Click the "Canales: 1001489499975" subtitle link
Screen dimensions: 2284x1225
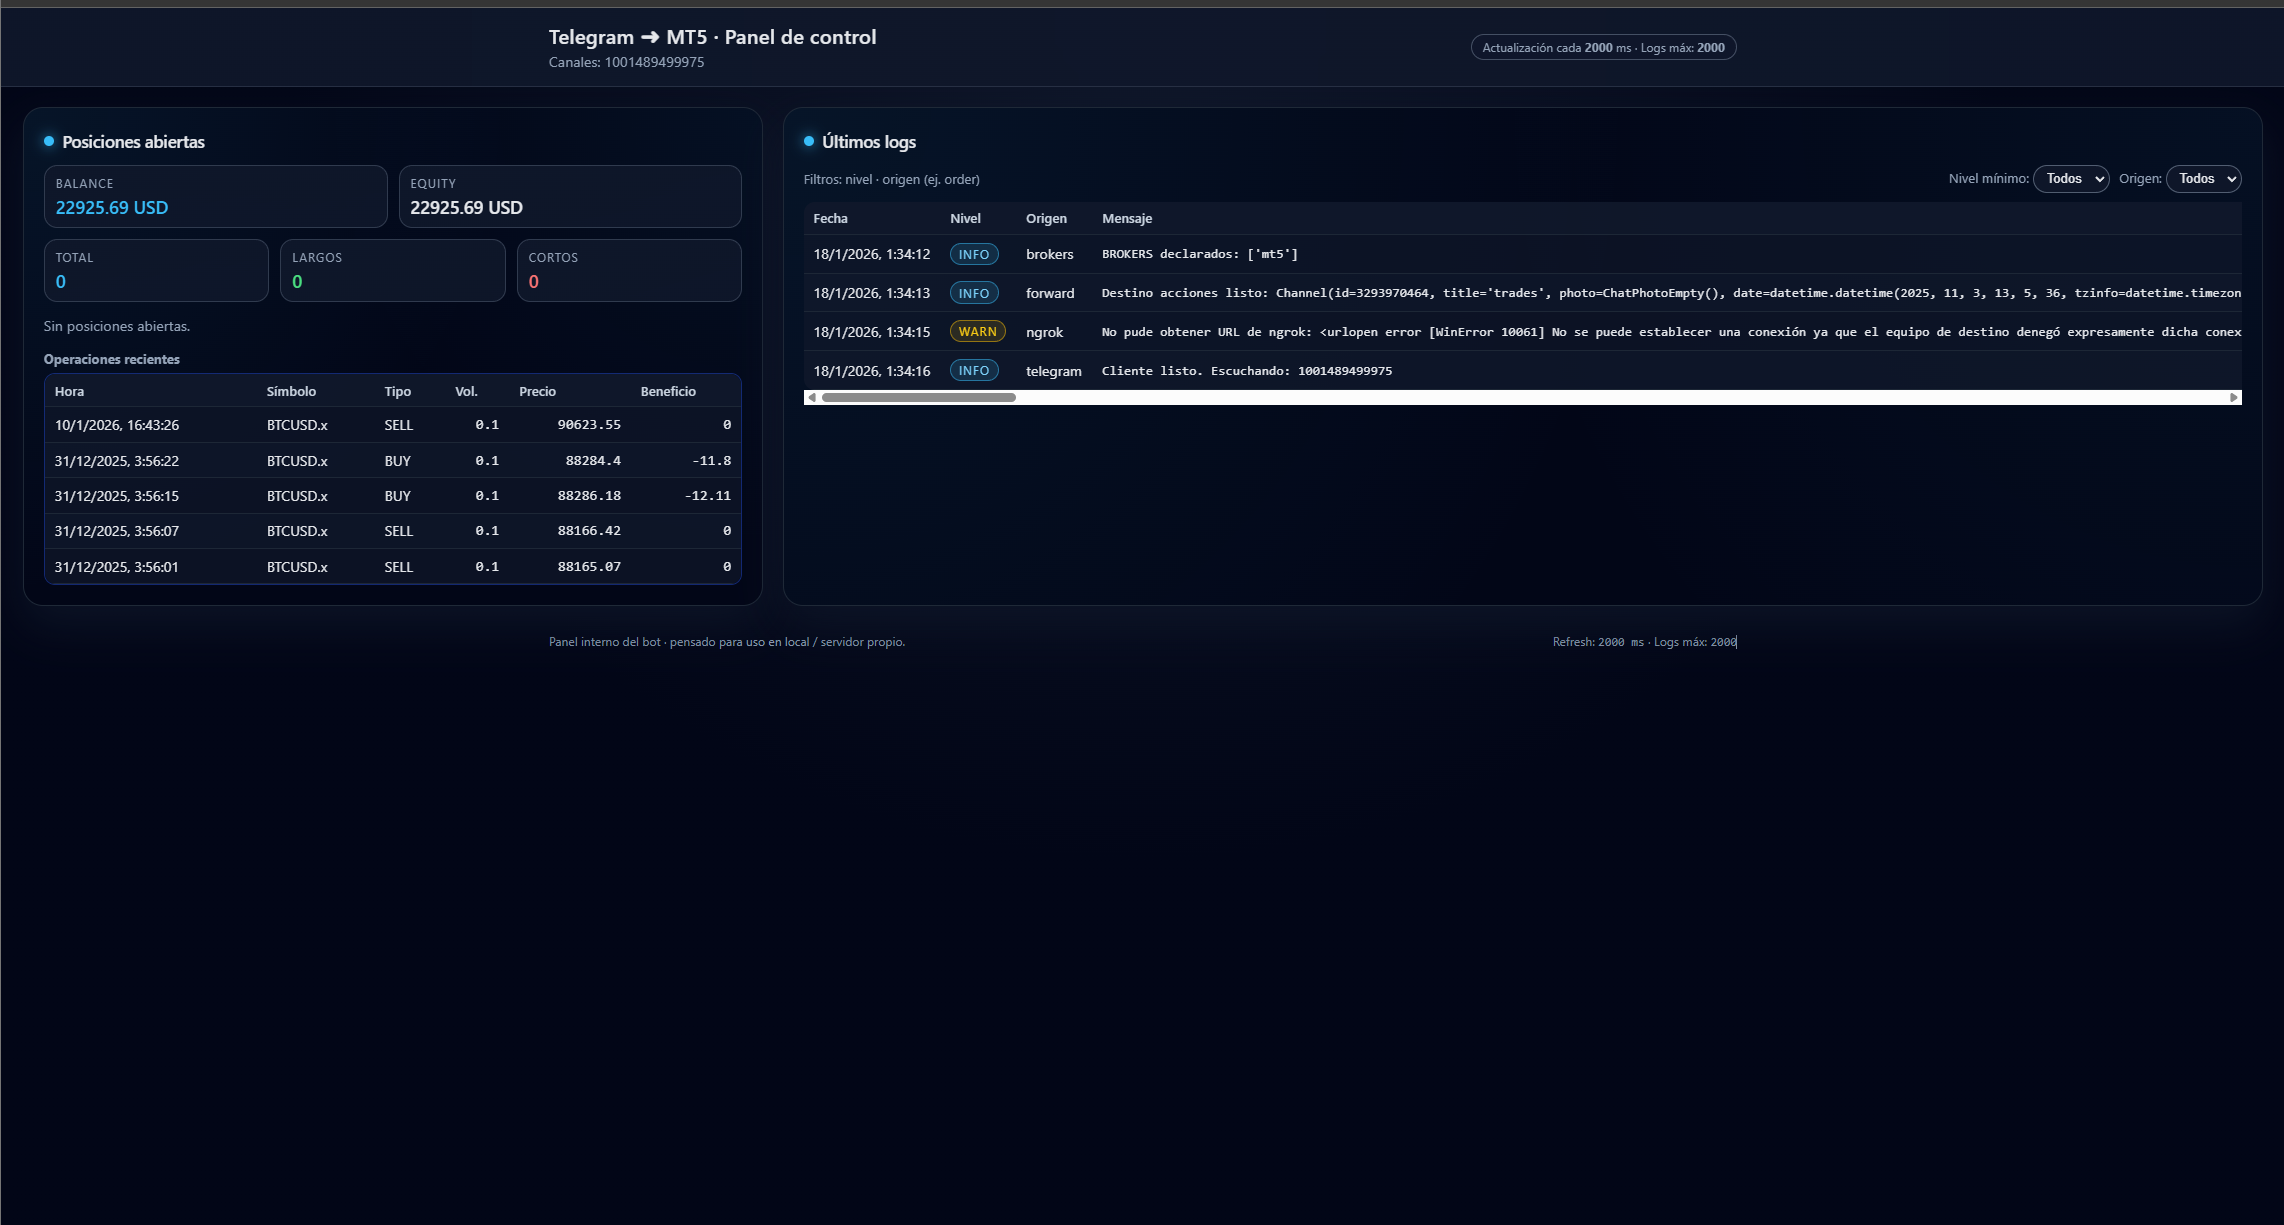626,62
